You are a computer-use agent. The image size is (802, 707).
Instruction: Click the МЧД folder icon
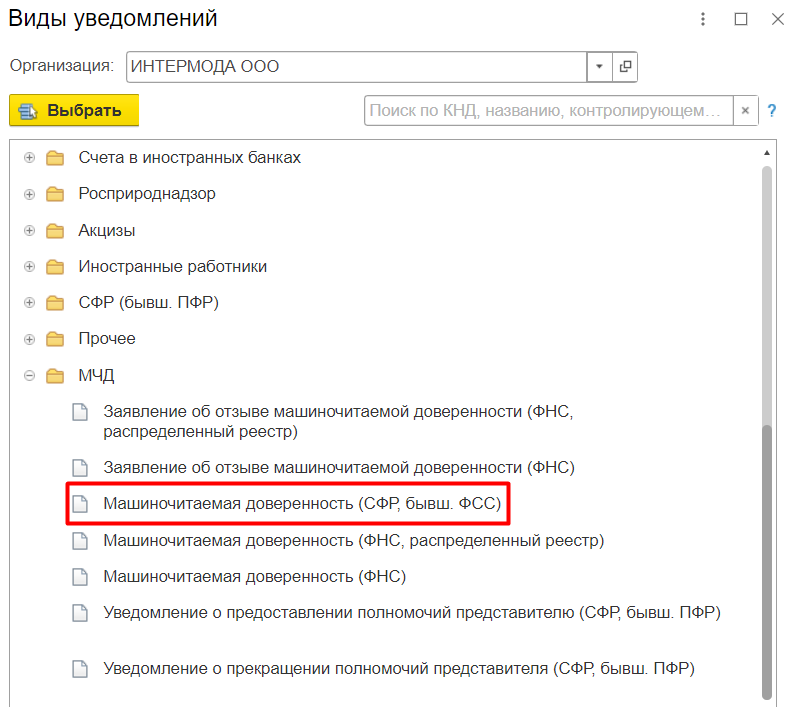(x=55, y=376)
